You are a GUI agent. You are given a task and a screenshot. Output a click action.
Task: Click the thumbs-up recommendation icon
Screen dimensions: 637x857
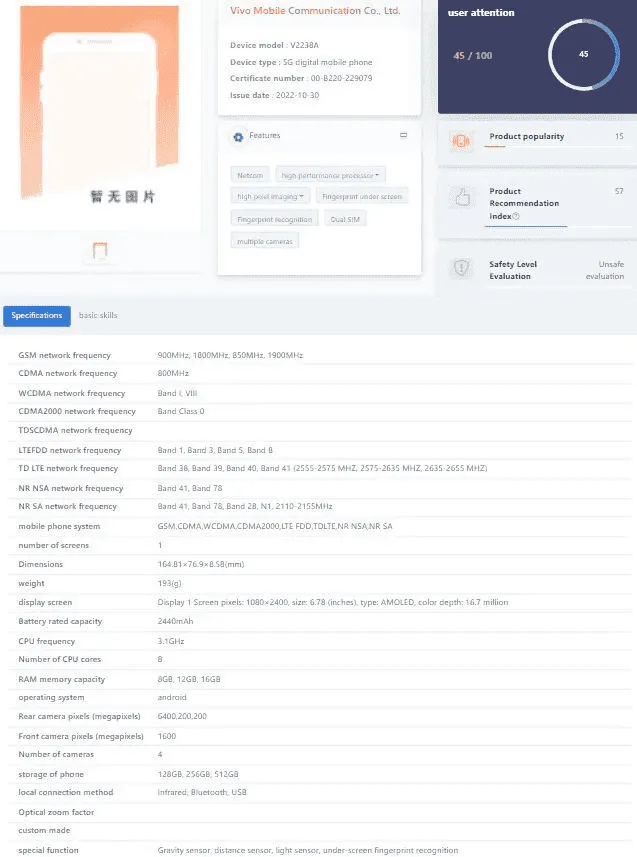(461, 199)
